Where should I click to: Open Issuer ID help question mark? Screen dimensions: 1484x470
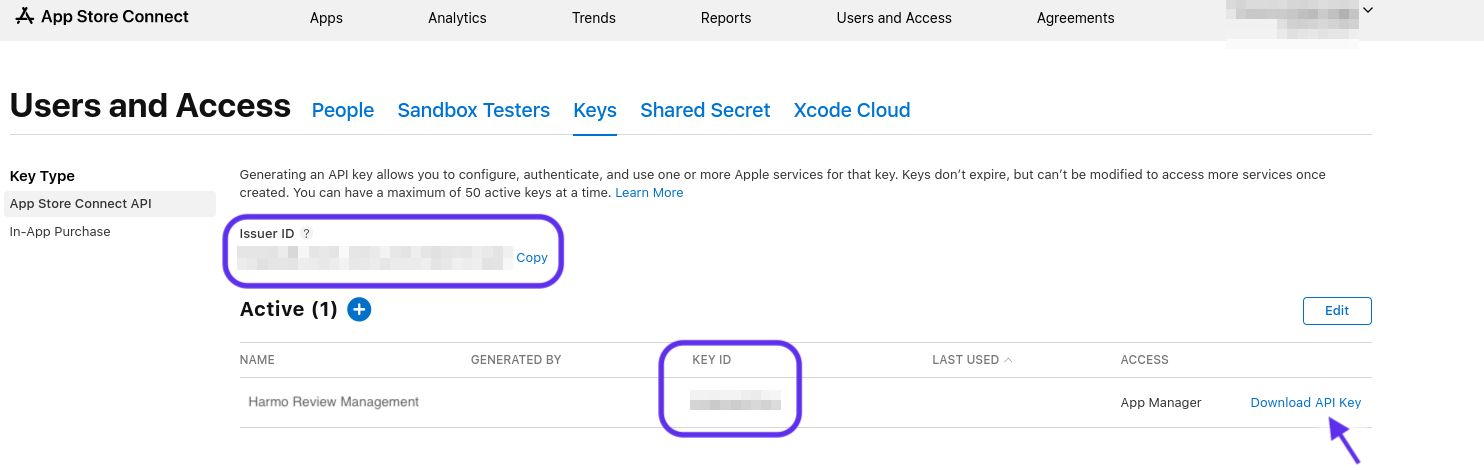coord(307,233)
